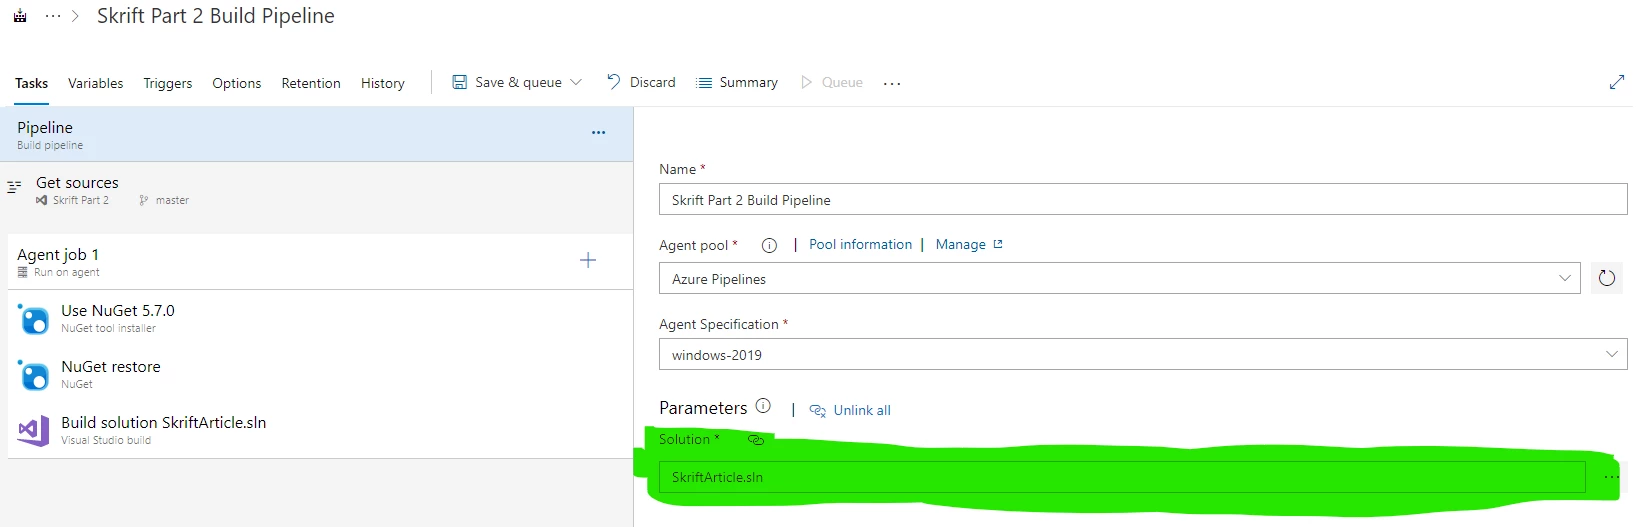Click Unlink all parameters

pos(850,410)
